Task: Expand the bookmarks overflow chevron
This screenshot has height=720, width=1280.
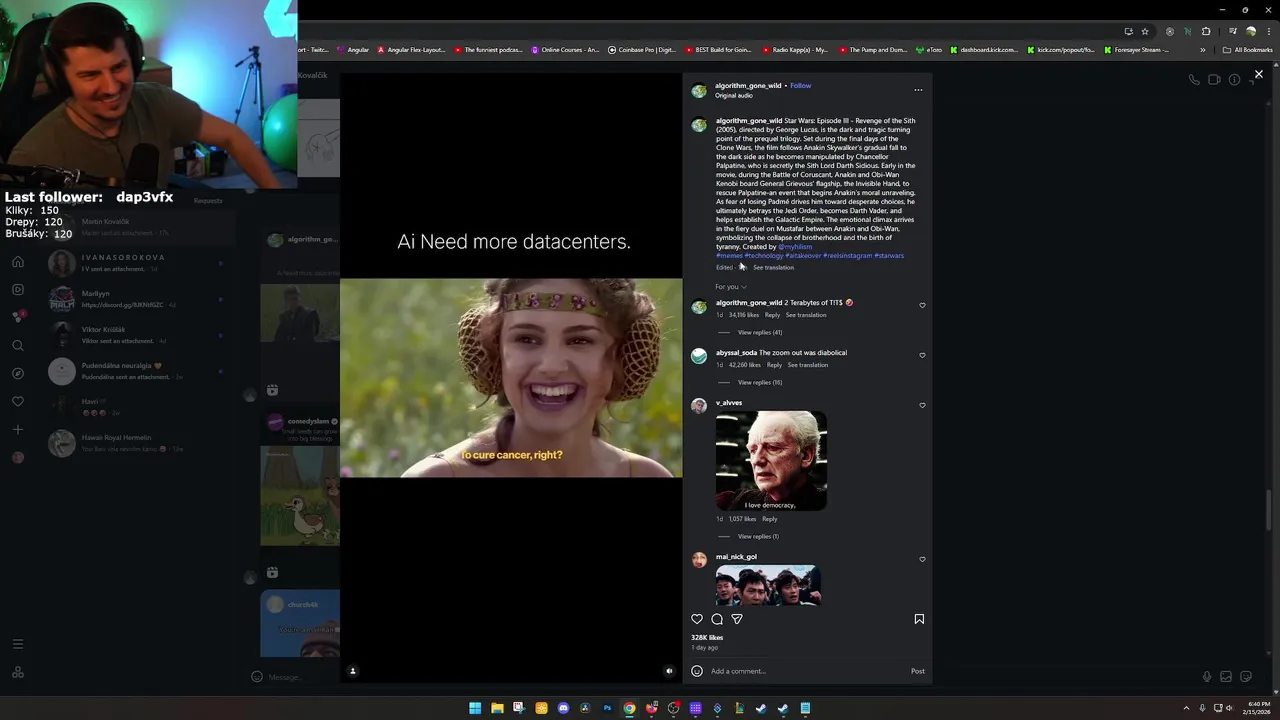Action: pos(1203,50)
